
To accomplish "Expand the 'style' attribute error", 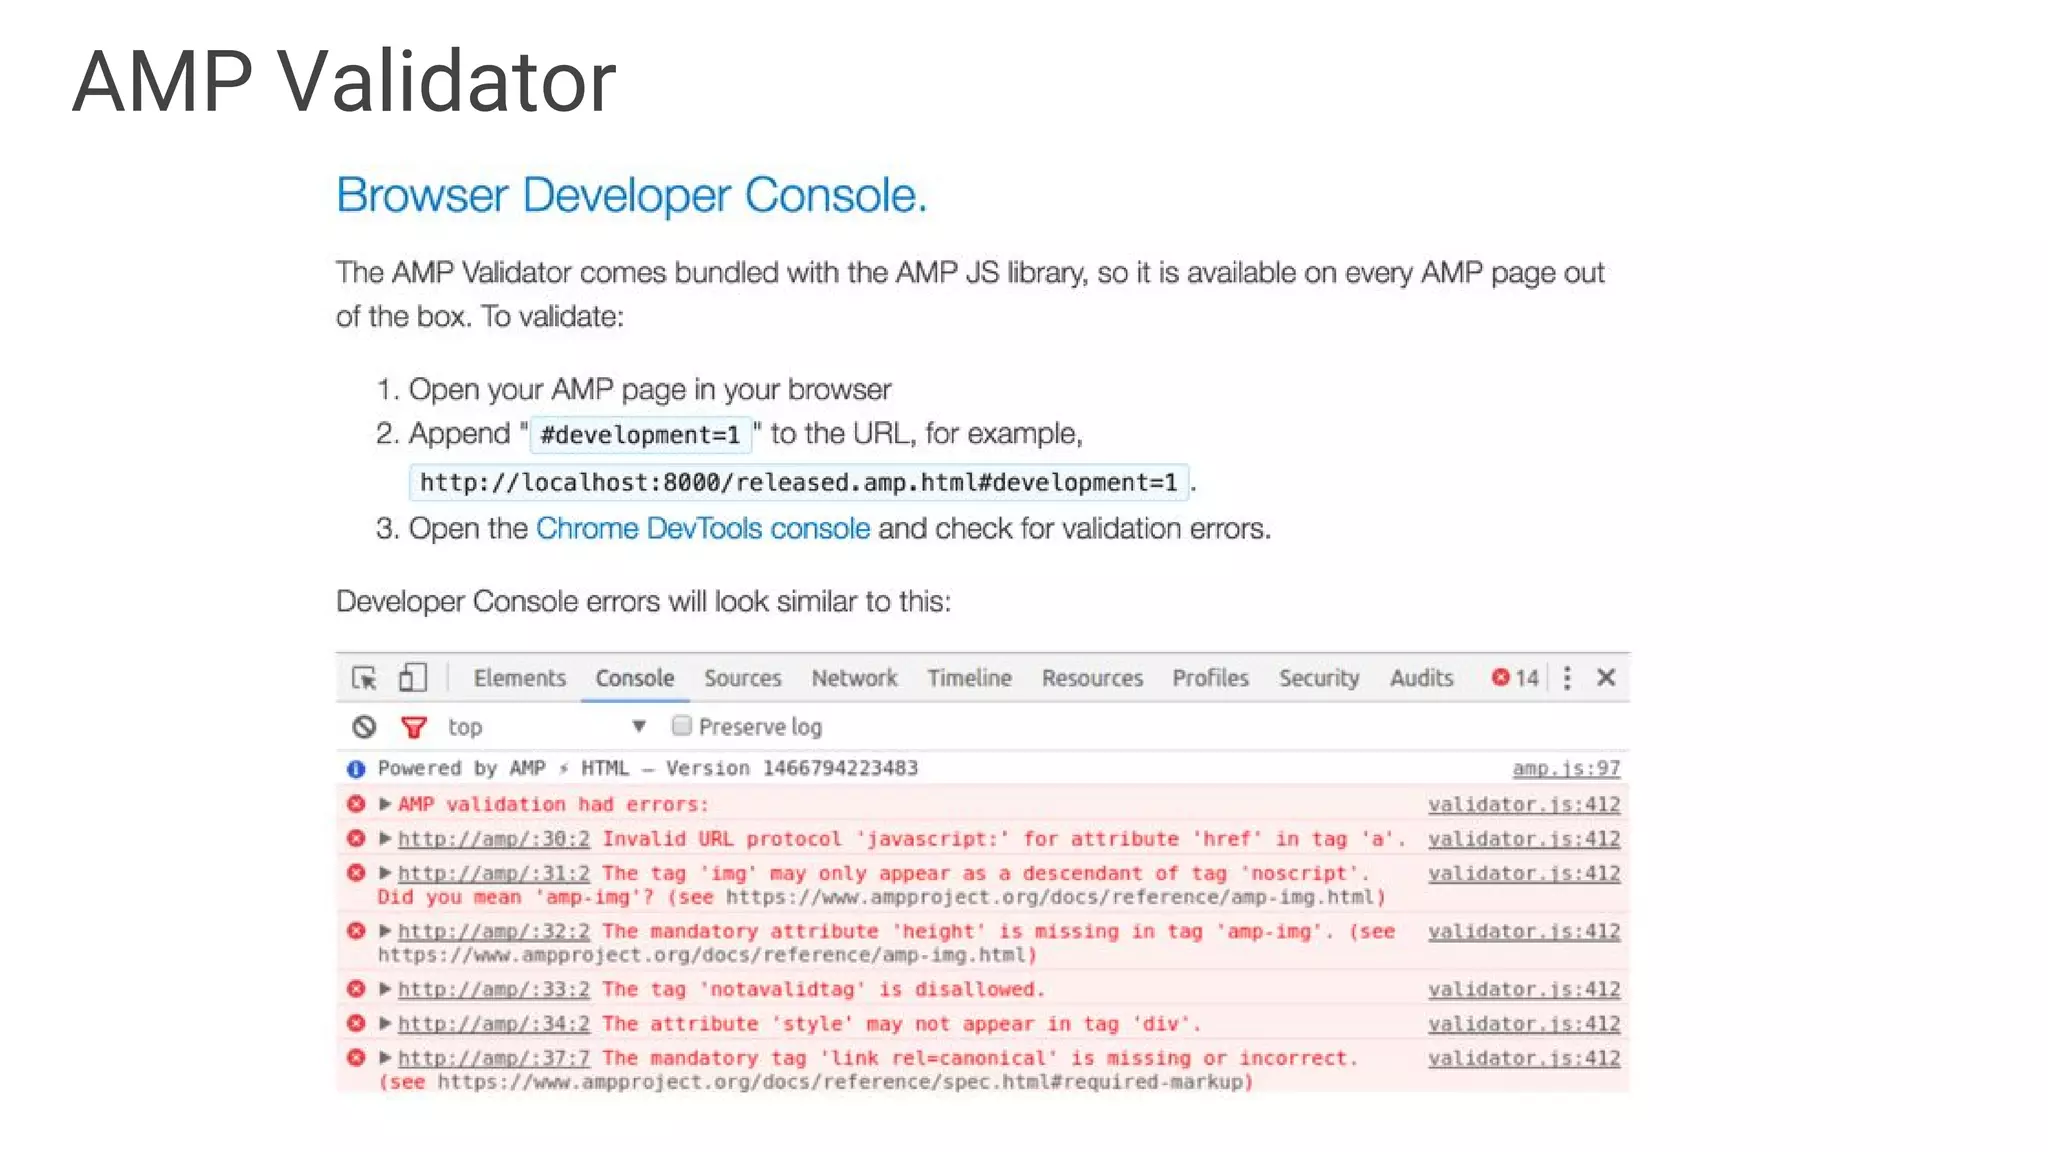I will 385,1024.
